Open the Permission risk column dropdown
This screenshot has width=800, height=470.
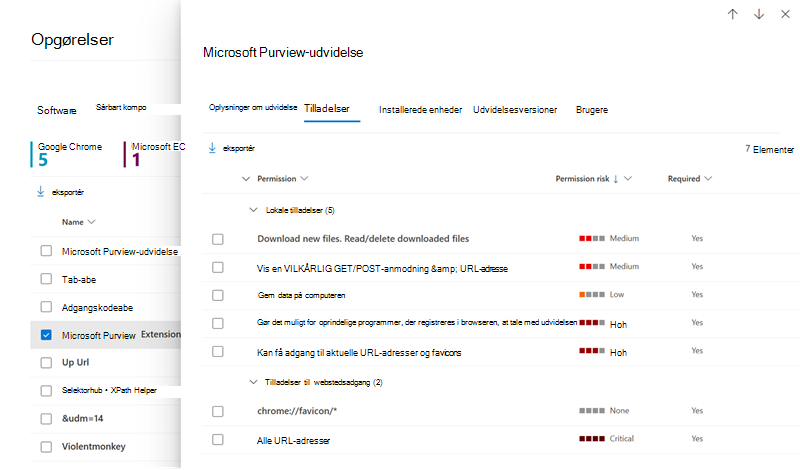(628, 179)
